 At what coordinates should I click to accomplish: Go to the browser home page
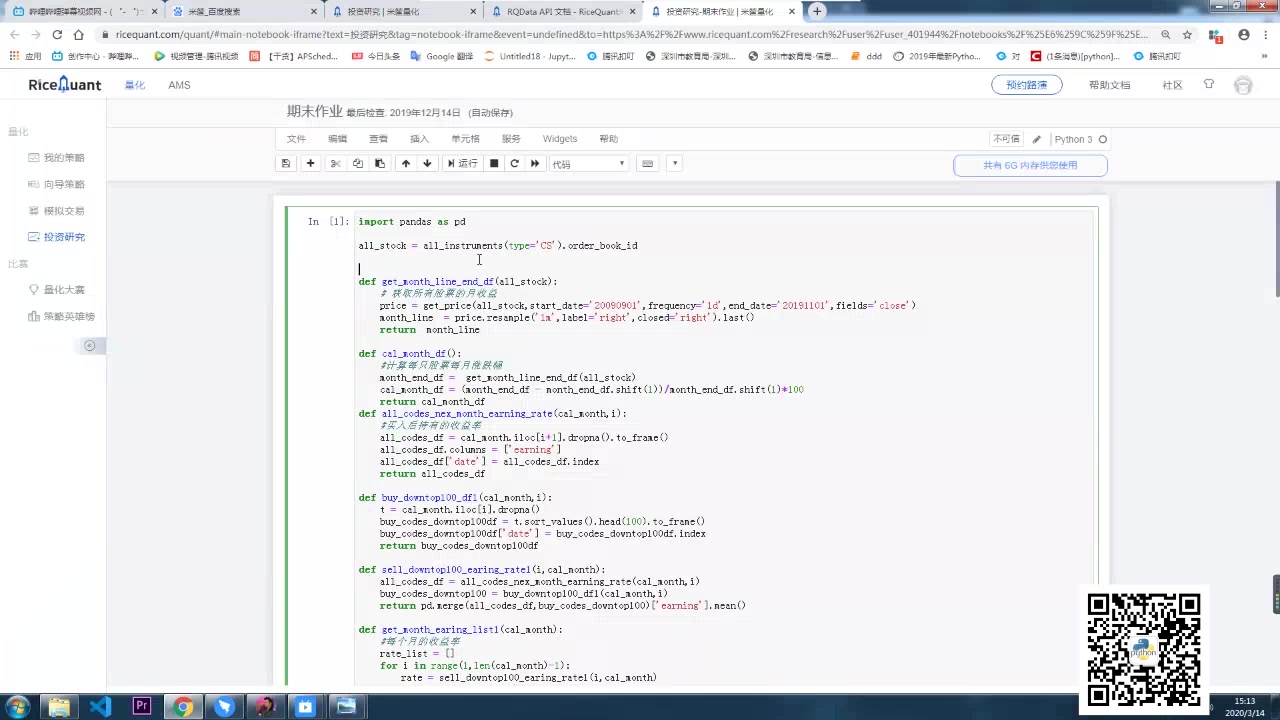click(78, 34)
